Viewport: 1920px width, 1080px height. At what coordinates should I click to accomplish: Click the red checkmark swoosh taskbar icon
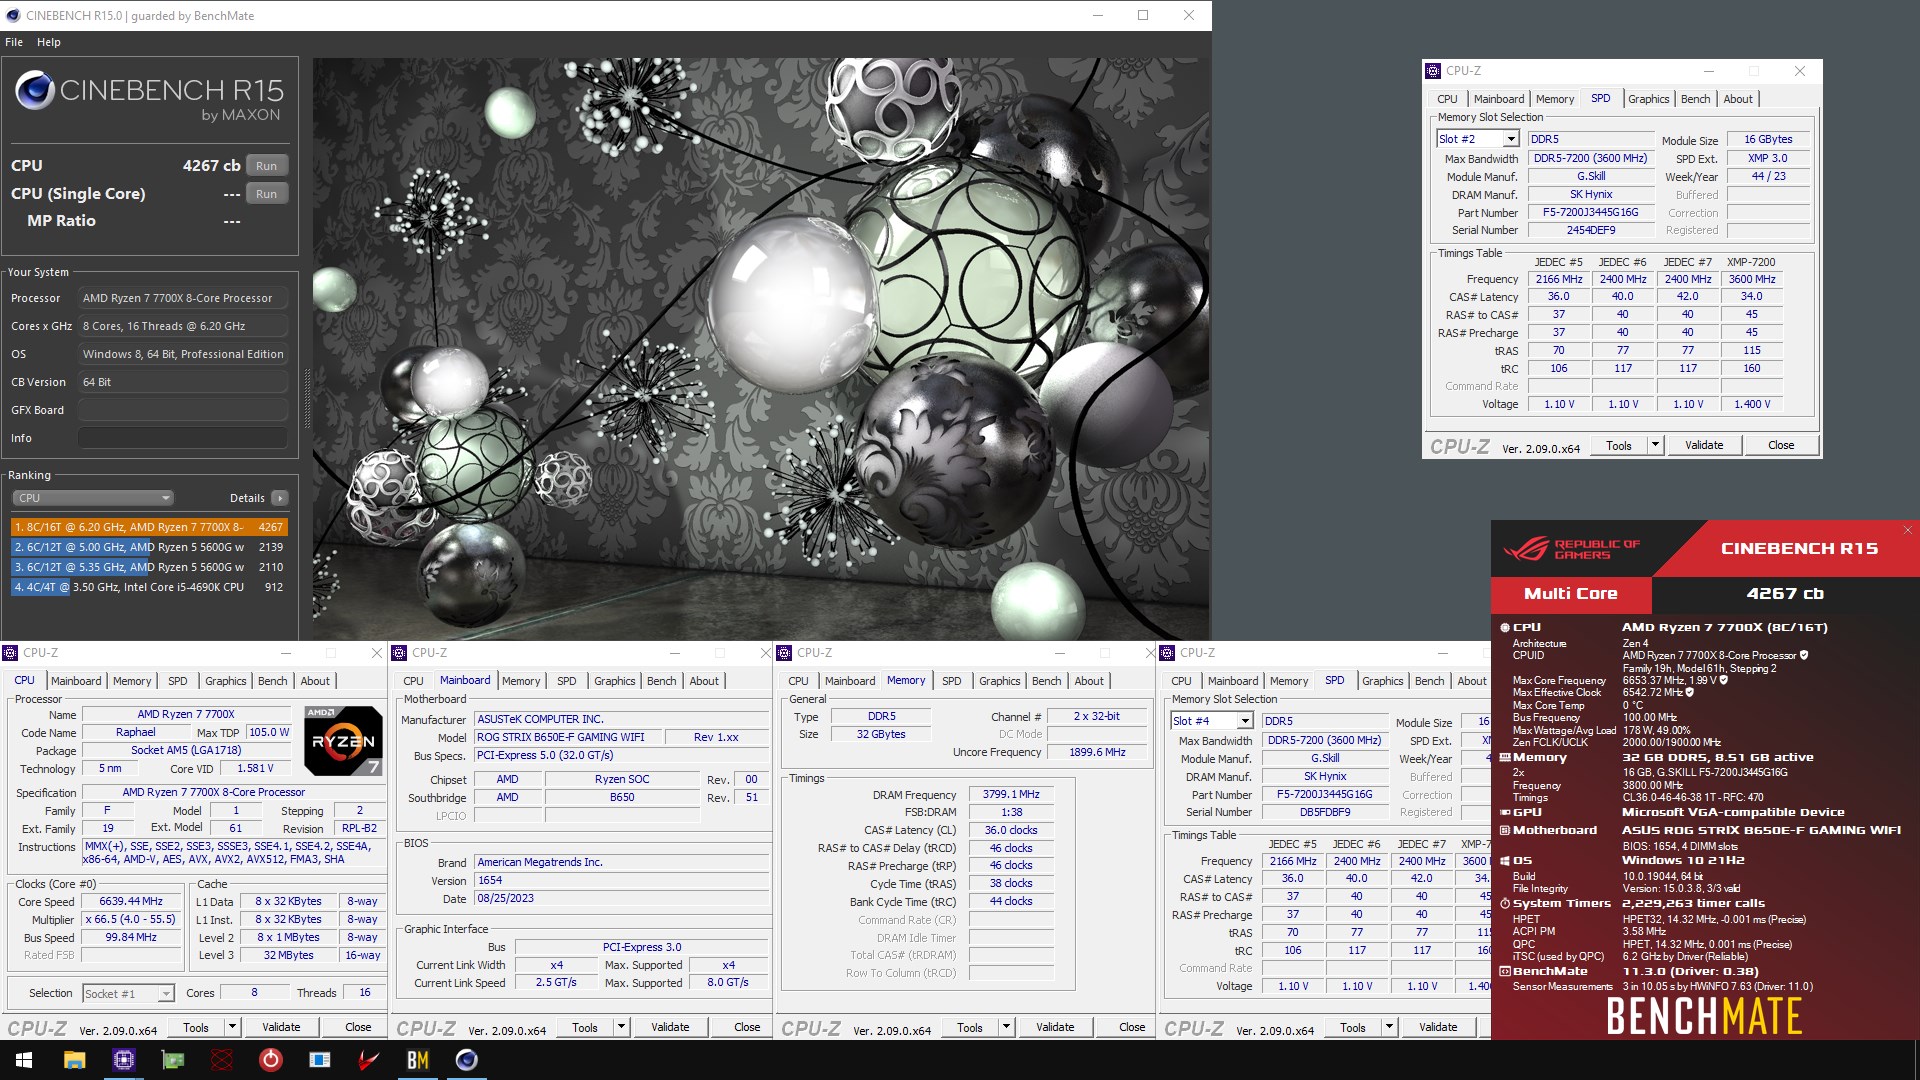point(369,1060)
